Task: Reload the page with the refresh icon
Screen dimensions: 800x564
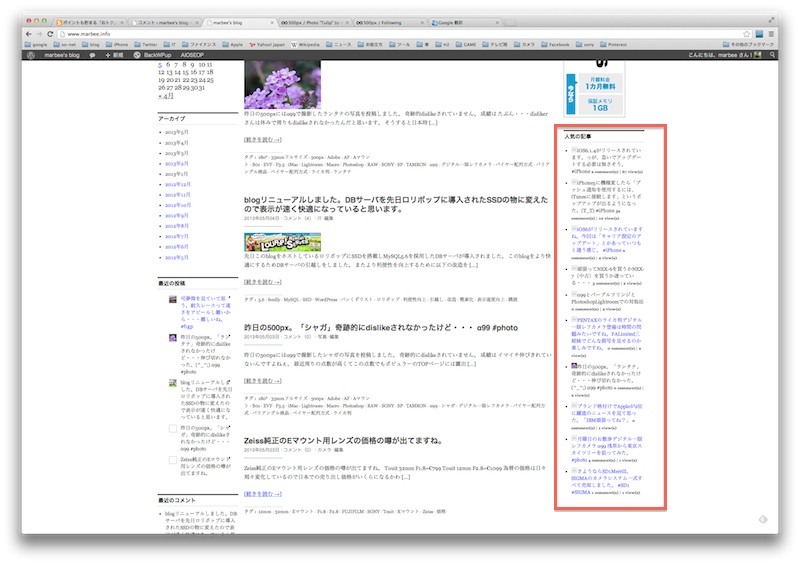Action: click(50, 34)
